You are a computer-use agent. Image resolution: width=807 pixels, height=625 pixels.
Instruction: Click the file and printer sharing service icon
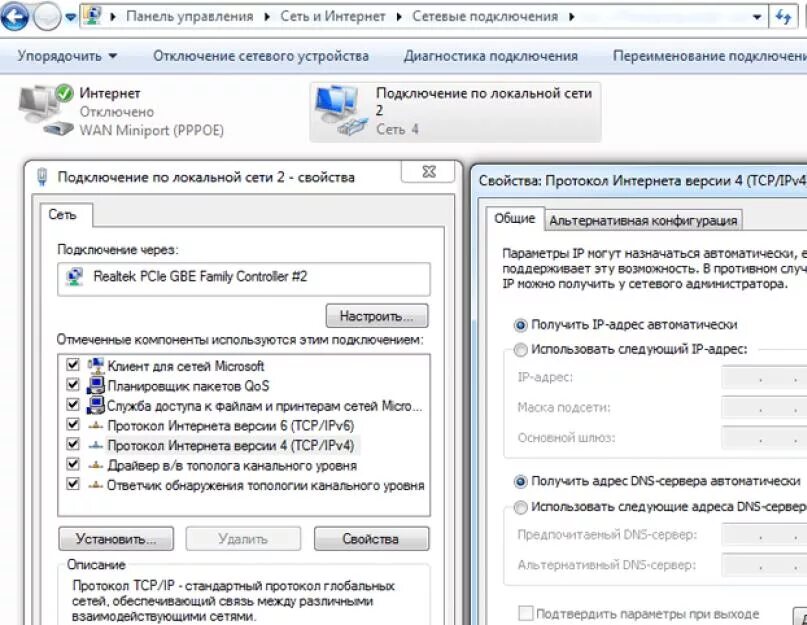[96, 406]
